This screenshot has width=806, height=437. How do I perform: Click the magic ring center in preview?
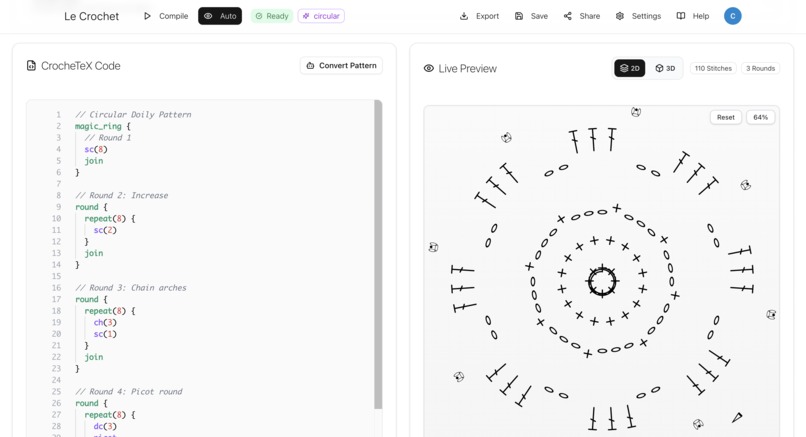(602, 281)
